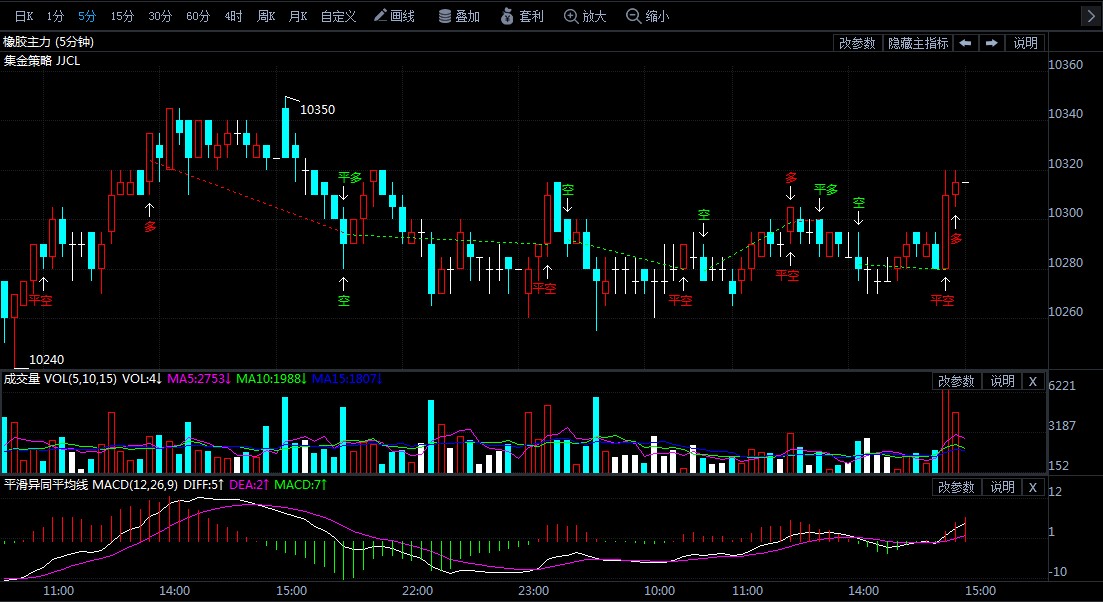Open the 自定义 custom period option
Image resolution: width=1103 pixels, height=602 pixels.
338,16
